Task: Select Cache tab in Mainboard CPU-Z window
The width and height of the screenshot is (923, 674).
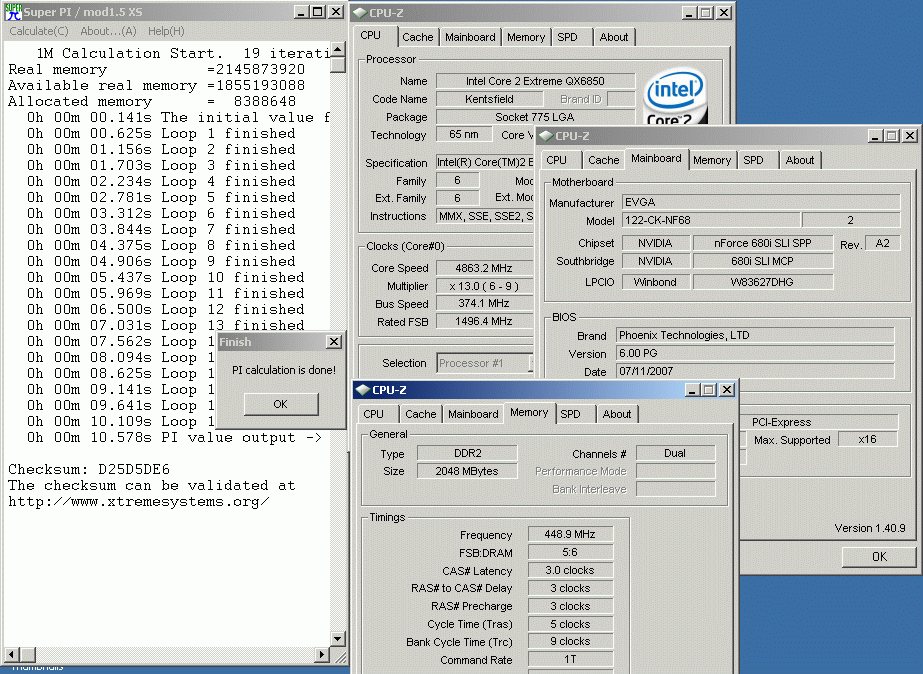Action: 603,160
